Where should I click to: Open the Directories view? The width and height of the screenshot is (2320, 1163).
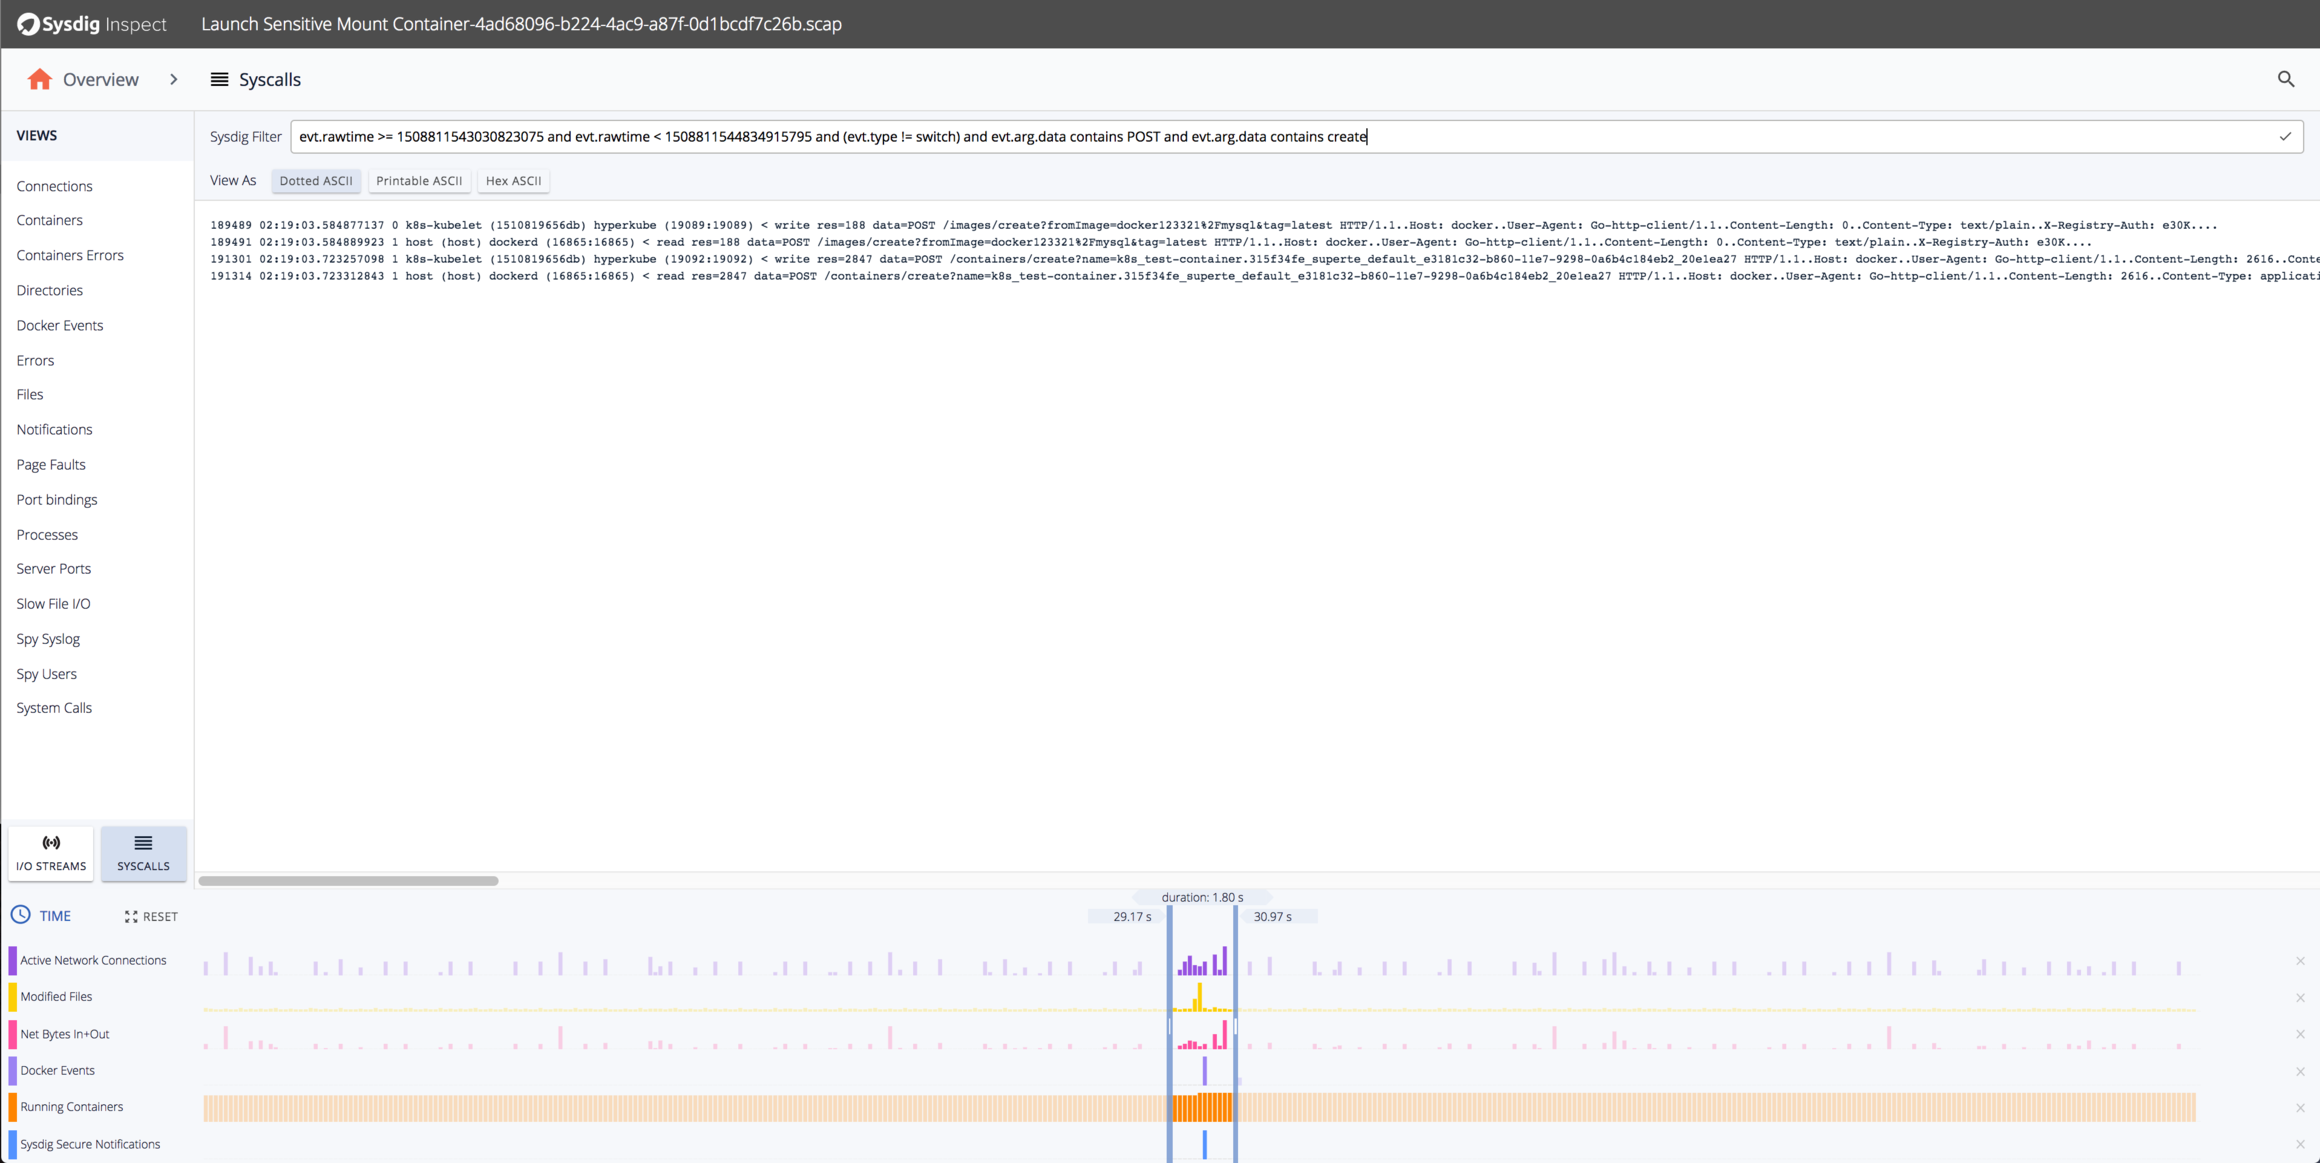pos(49,290)
